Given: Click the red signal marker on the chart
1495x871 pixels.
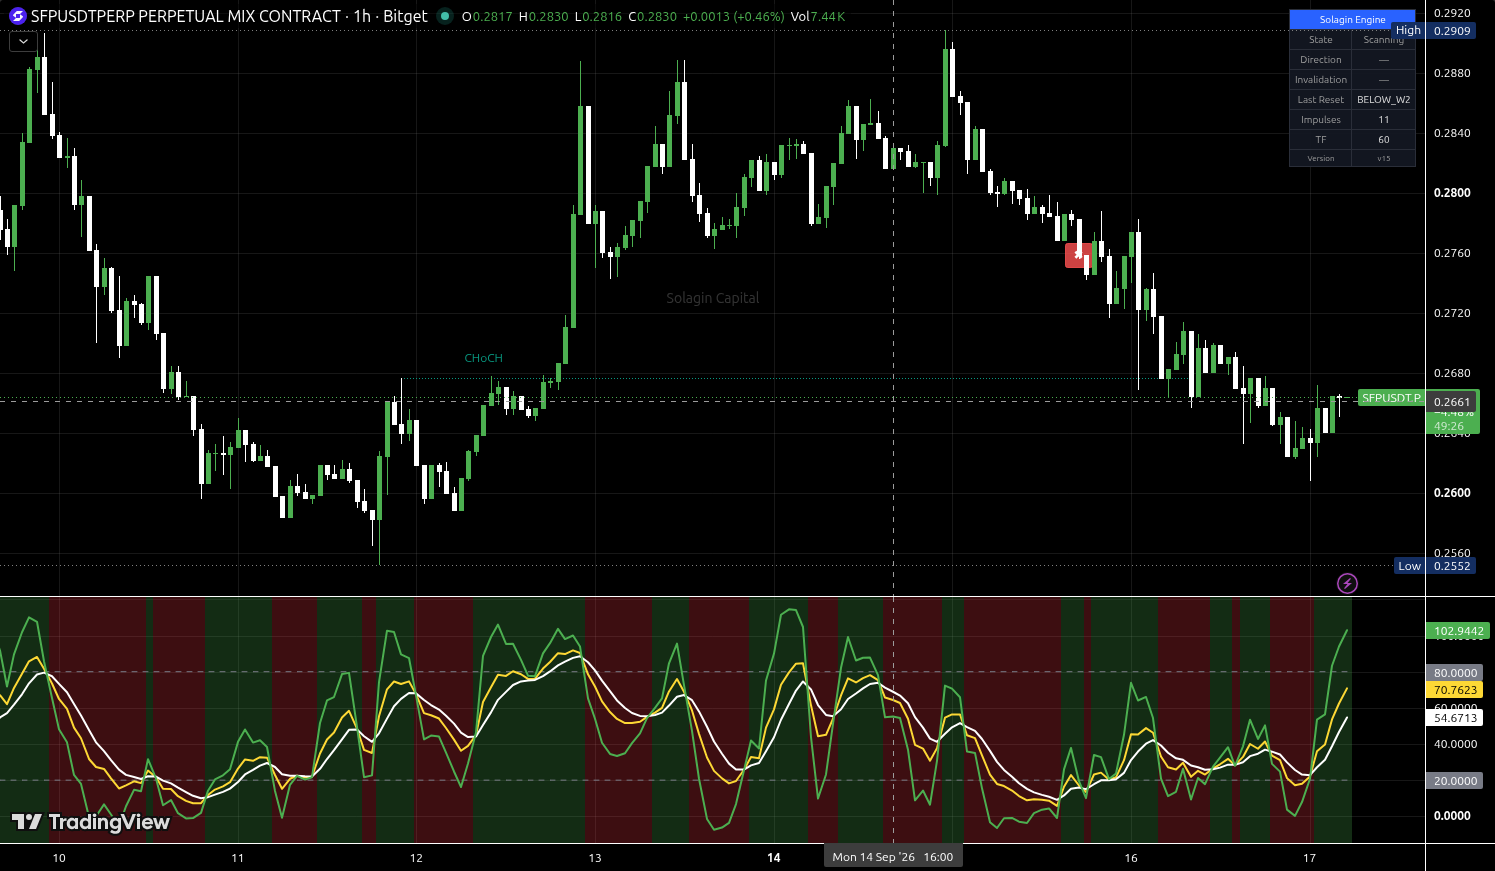Looking at the screenshot, I should tap(1077, 255).
